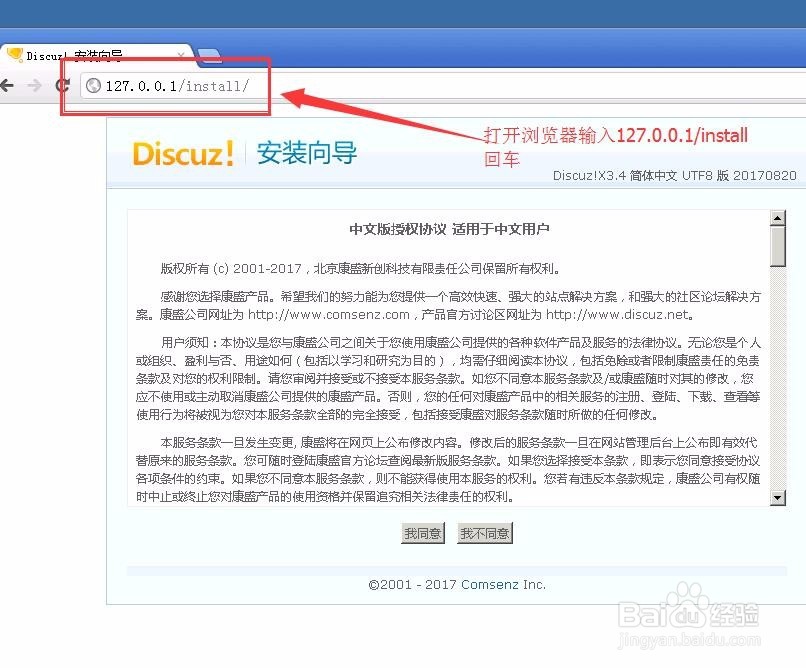This screenshot has width=806, height=668.
Task: Click the version text Discuz!X3.4 简体中文 UTF8 版
Action: [641, 176]
